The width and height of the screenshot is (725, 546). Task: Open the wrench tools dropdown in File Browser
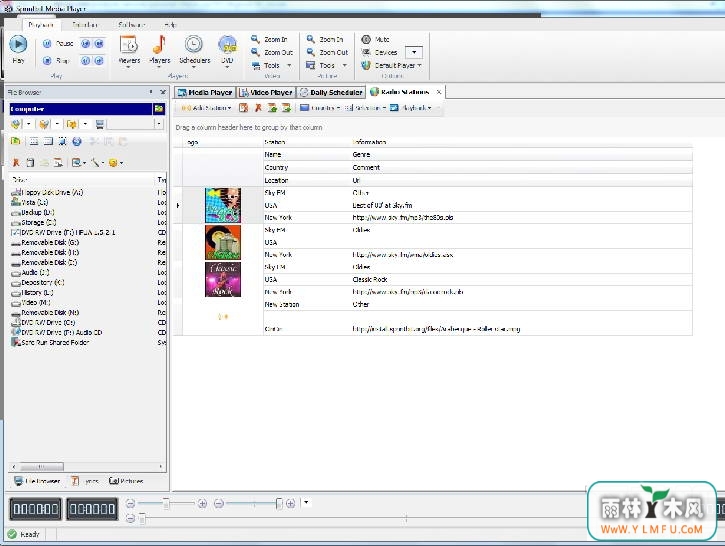[97, 163]
